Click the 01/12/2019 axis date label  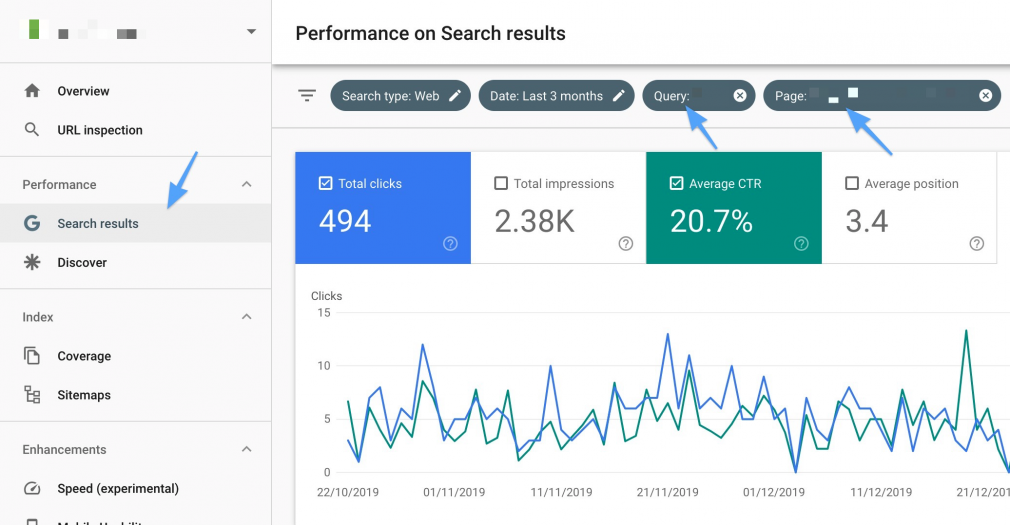(x=774, y=492)
